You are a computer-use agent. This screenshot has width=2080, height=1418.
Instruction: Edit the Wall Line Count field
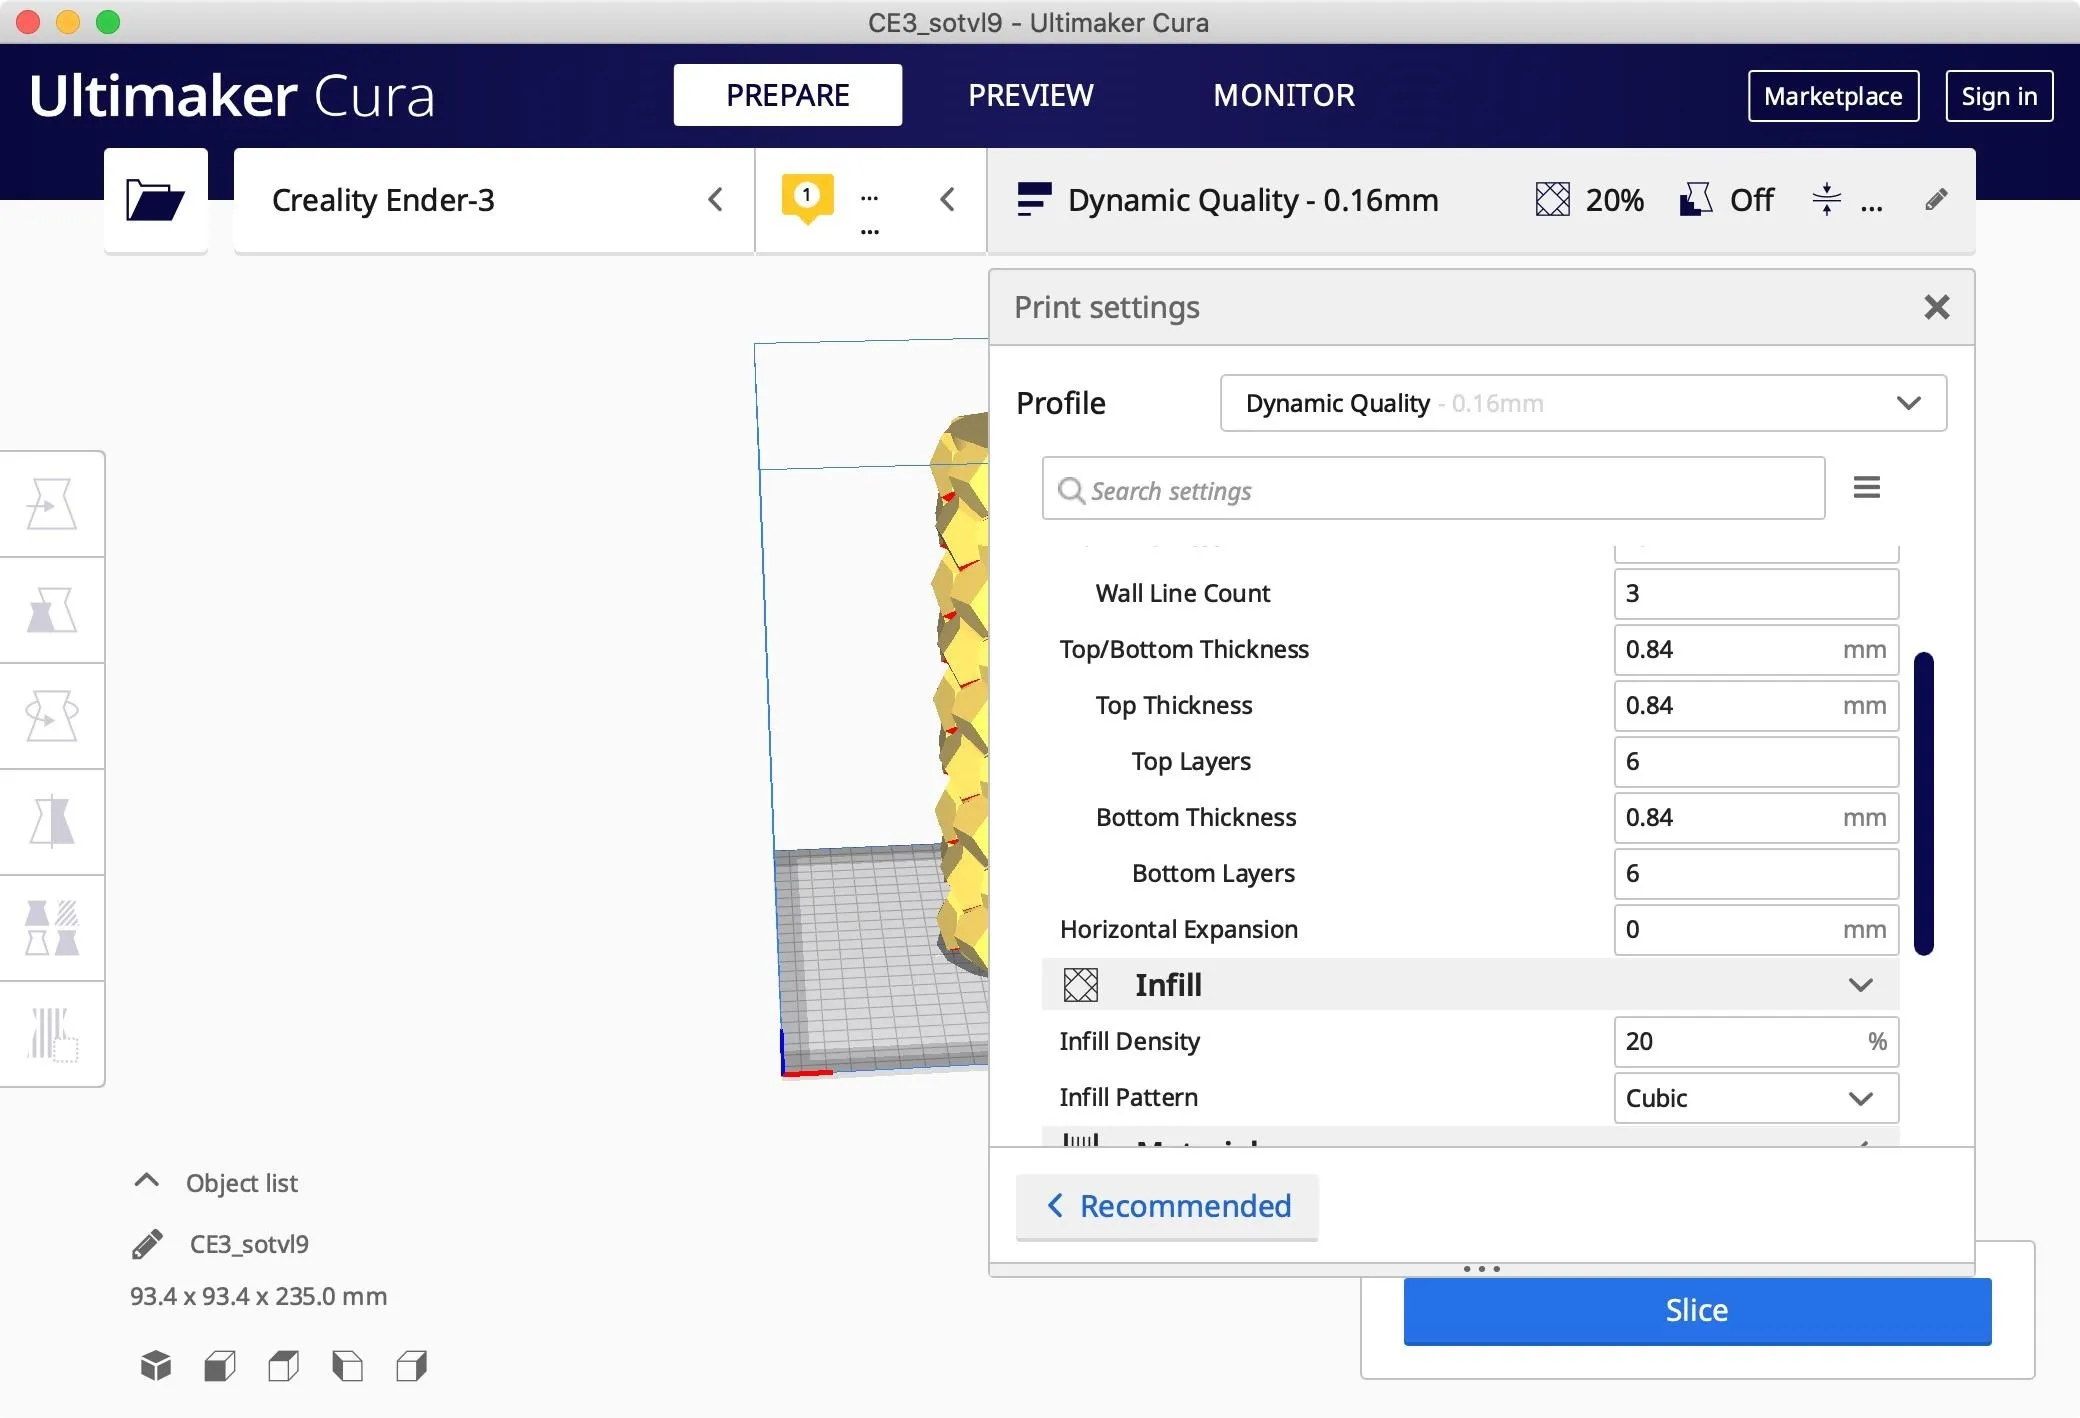[1756, 594]
